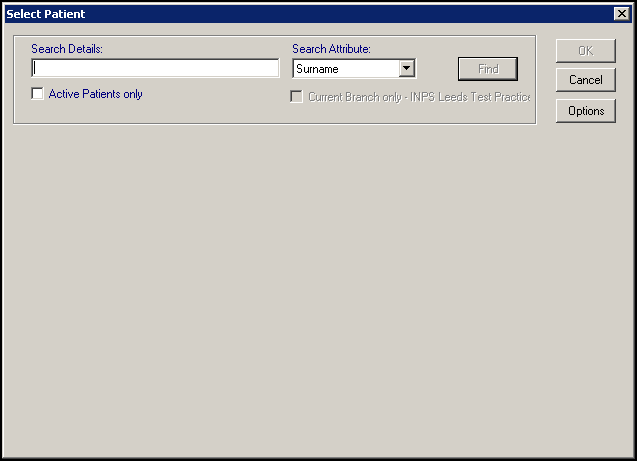Click into the Search Details text box
The height and width of the screenshot is (461, 637).
coord(155,68)
